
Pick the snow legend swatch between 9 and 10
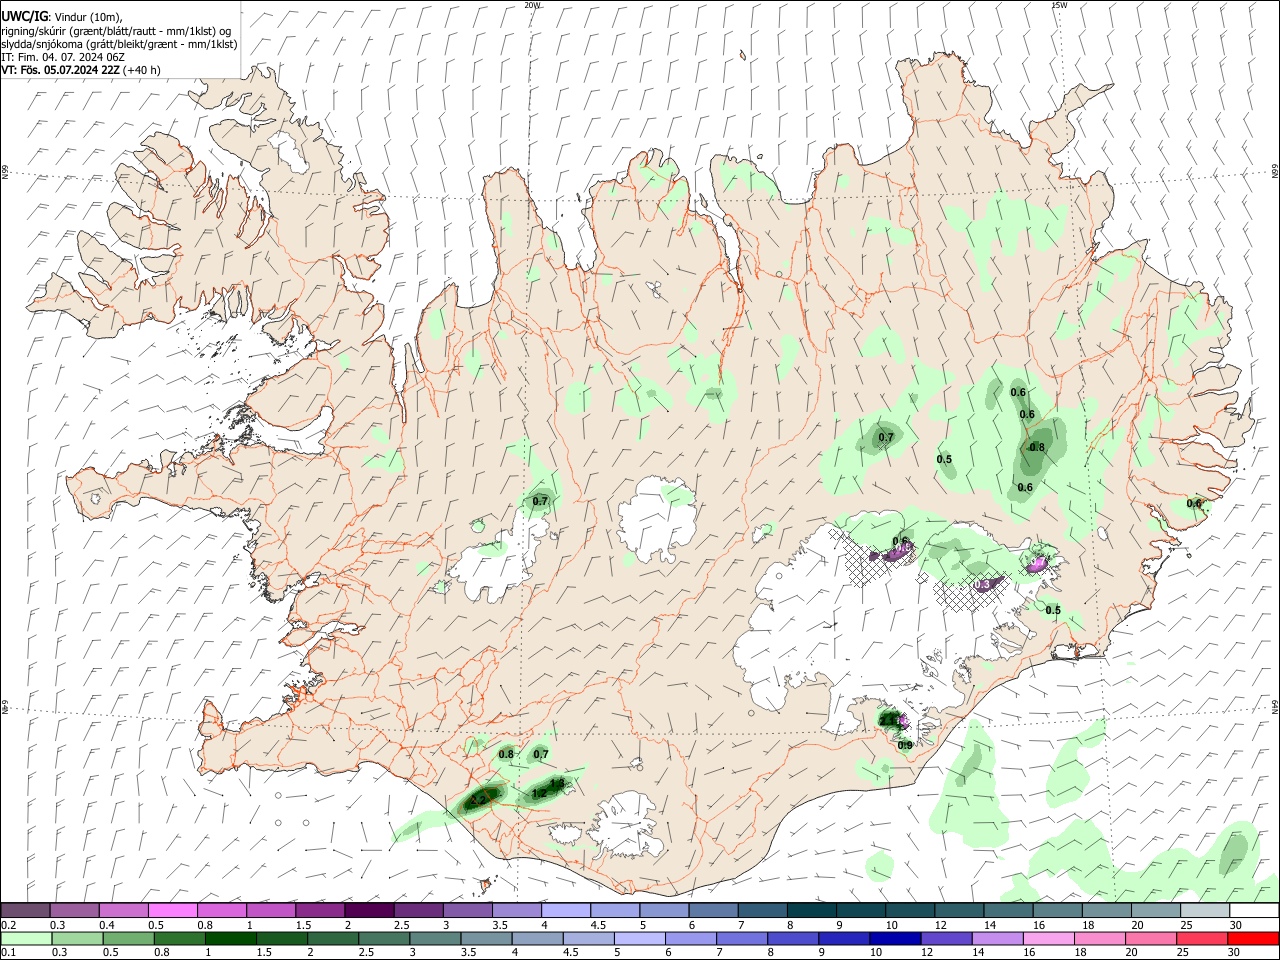(x=862, y=910)
